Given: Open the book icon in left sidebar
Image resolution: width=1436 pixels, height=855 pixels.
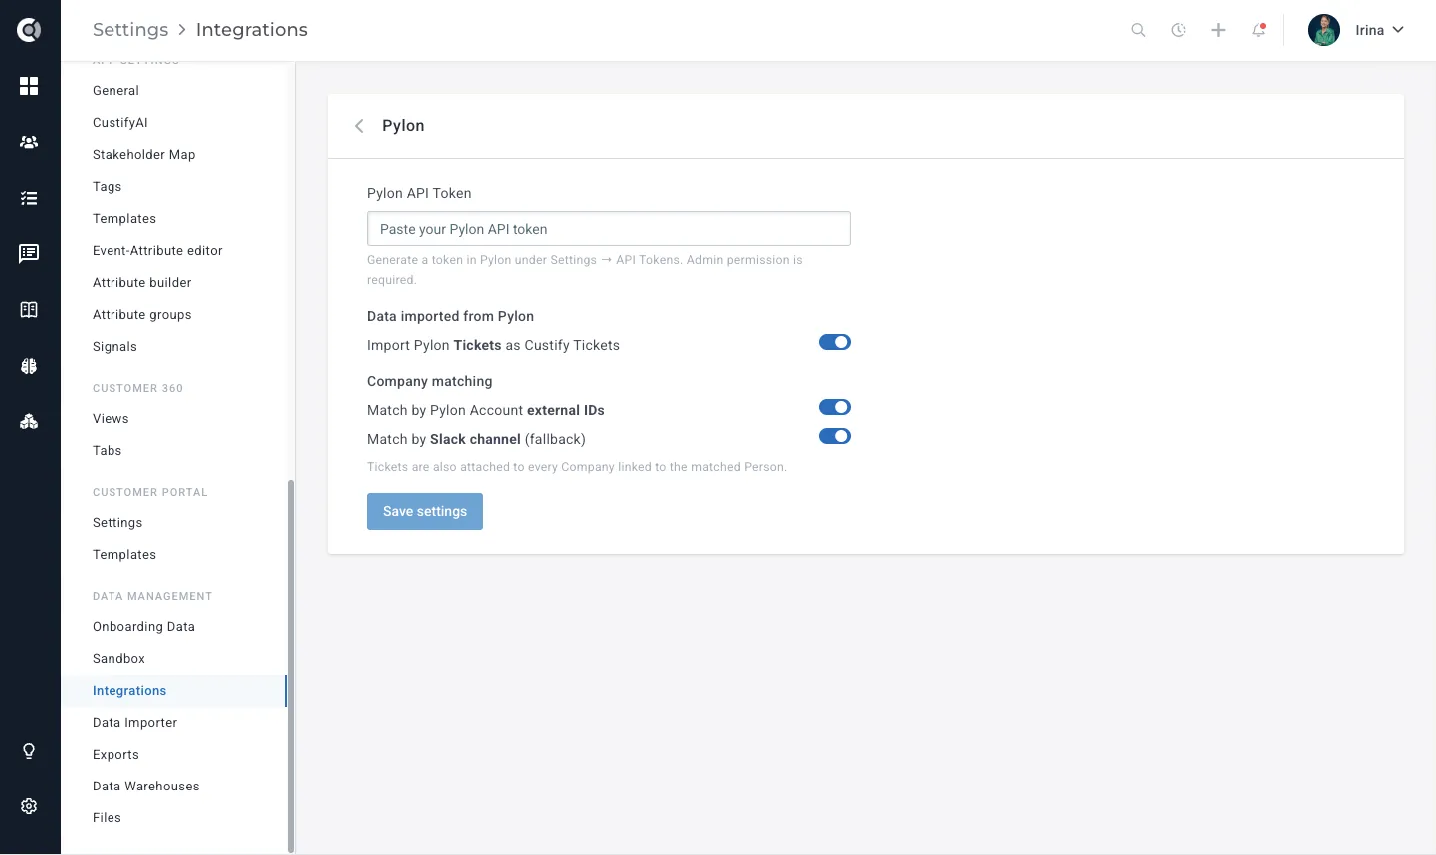Looking at the screenshot, I should (x=29, y=310).
